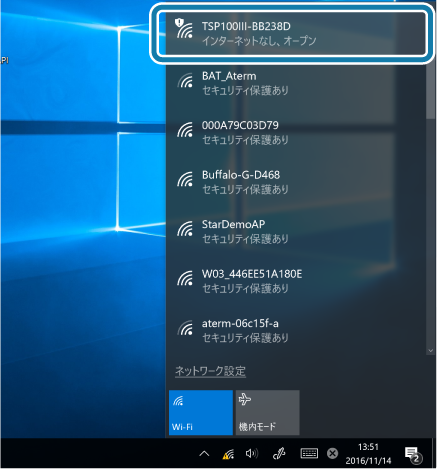Open the Action Center notification icon

413,454
